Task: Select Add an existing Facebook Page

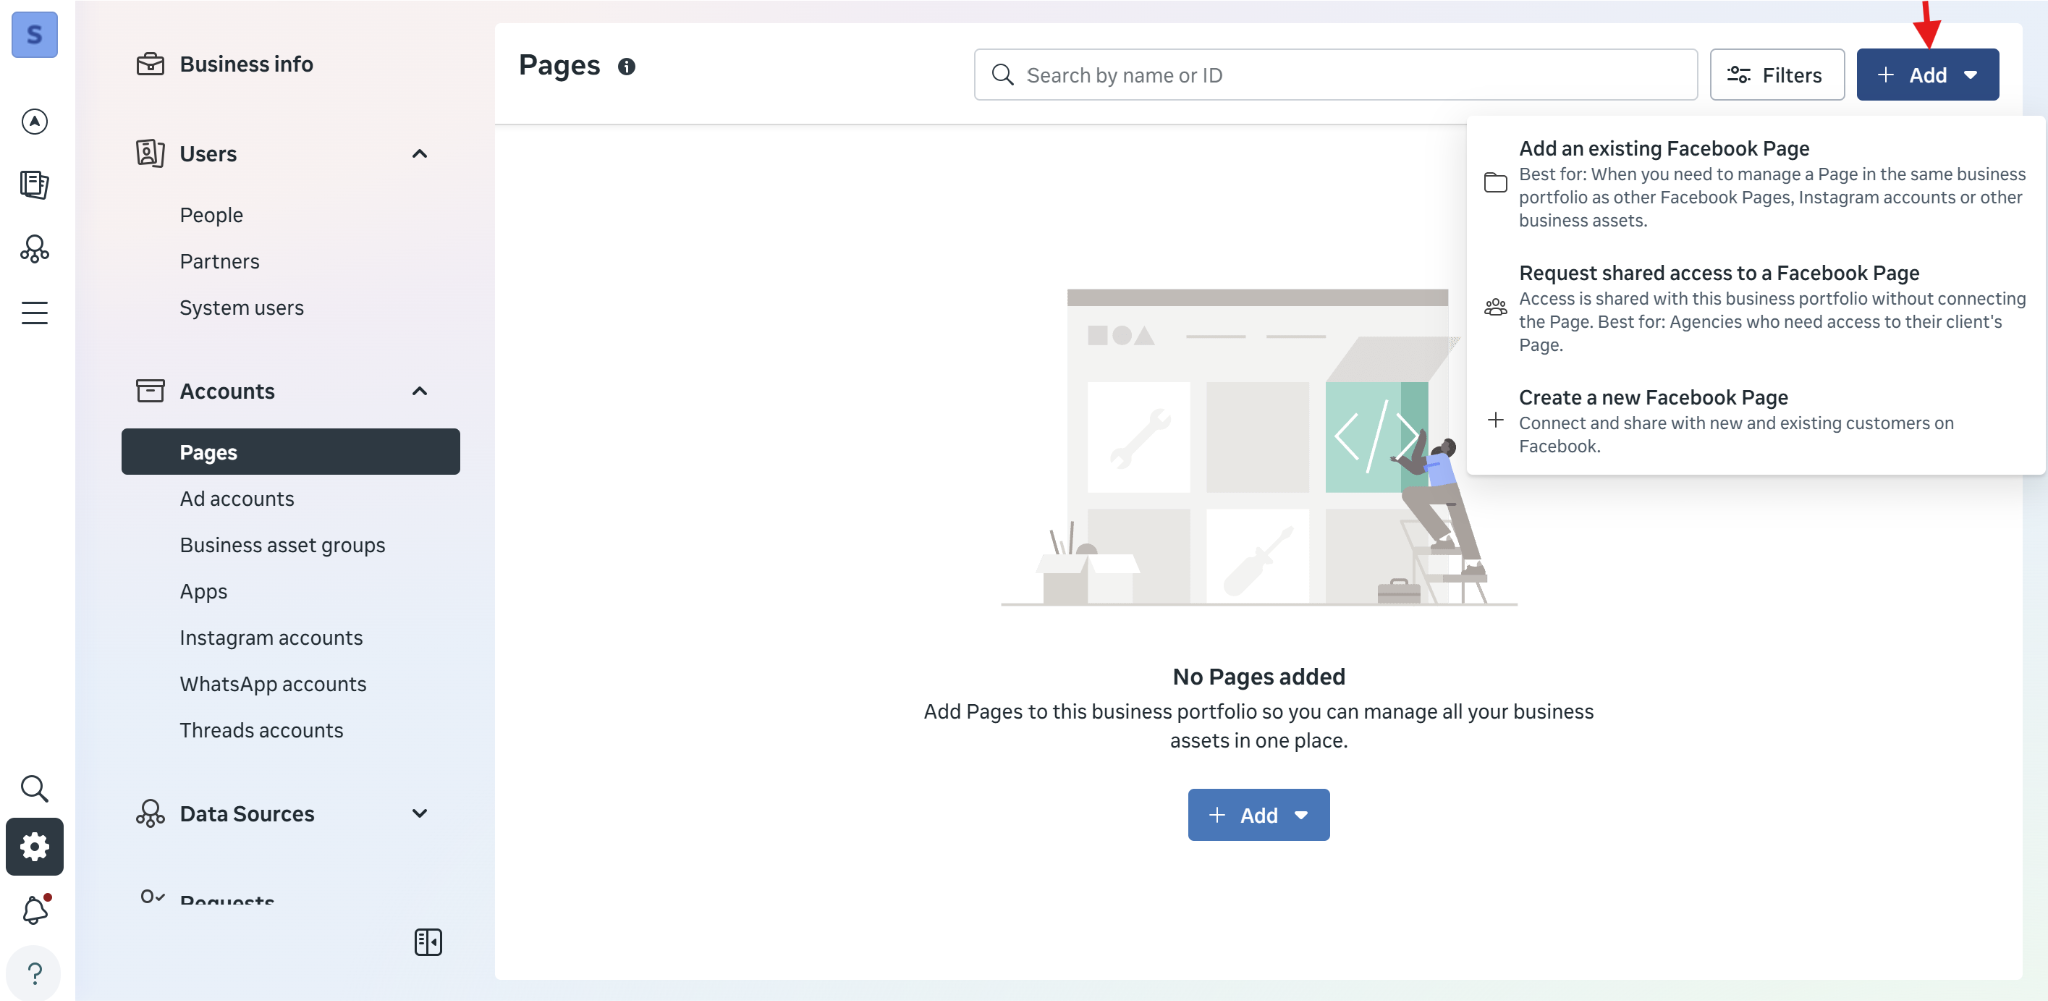Action: 1664,149
